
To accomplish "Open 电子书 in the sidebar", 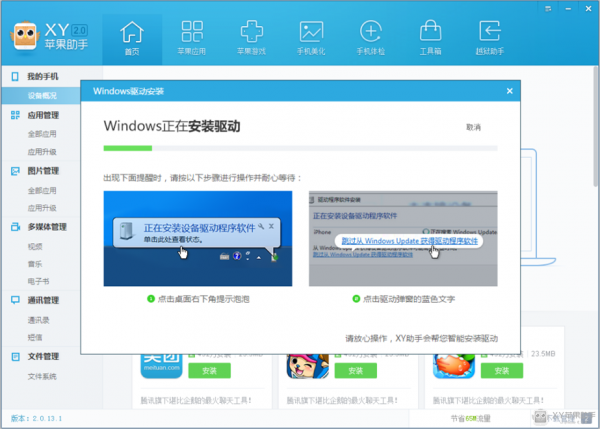I will [x=38, y=282].
